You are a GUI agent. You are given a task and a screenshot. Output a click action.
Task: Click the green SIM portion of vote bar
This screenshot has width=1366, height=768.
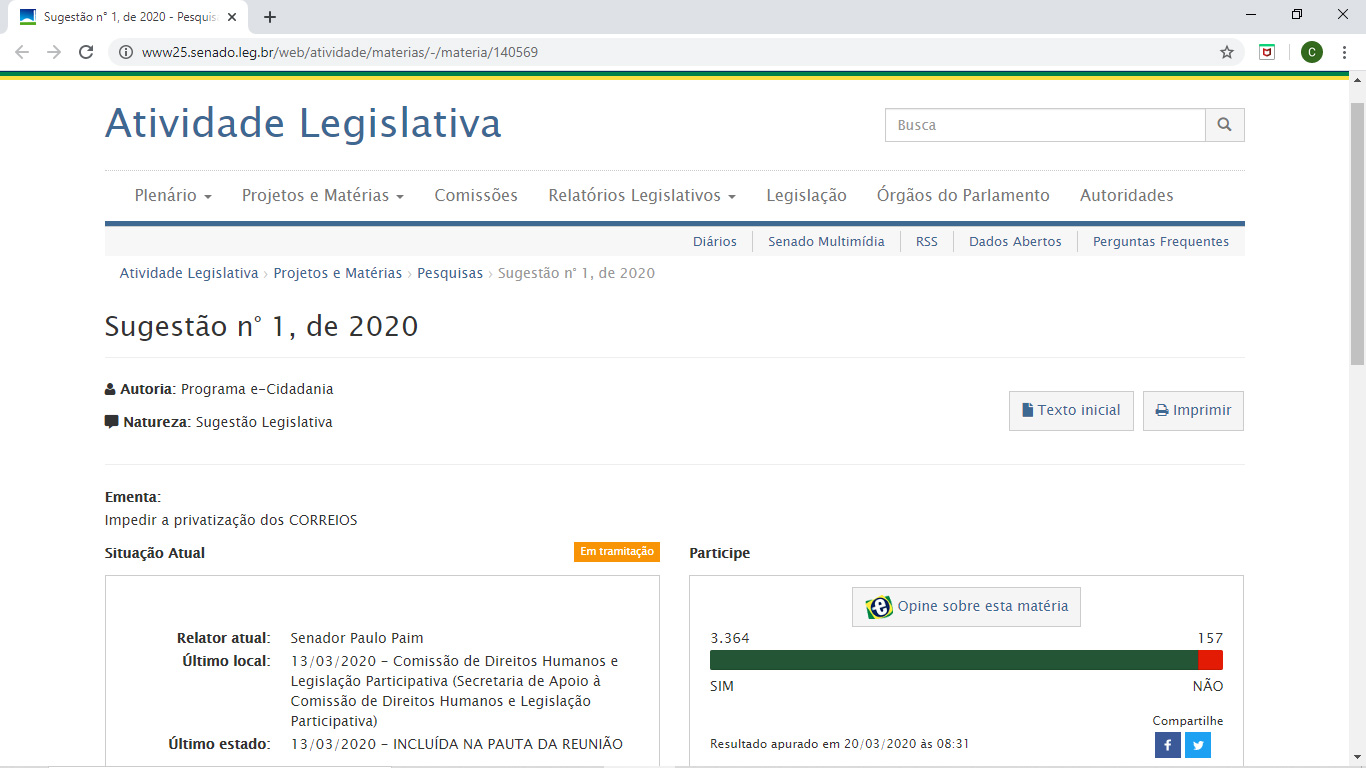click(x=954, y=660)
